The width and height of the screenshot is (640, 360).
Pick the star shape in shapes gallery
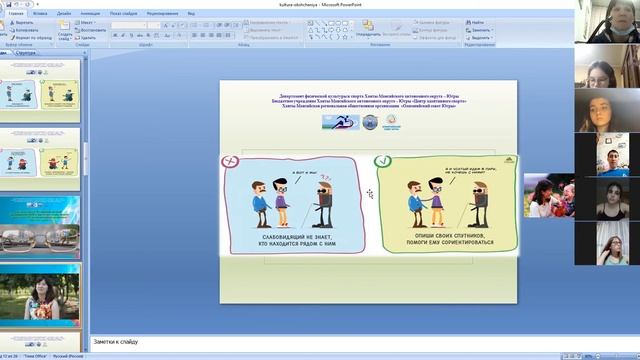tap(344, 37)
